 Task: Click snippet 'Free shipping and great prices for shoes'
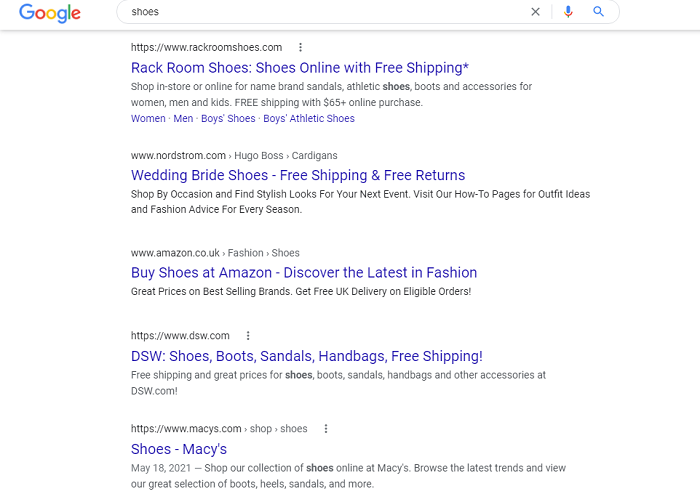coord(338,383)
